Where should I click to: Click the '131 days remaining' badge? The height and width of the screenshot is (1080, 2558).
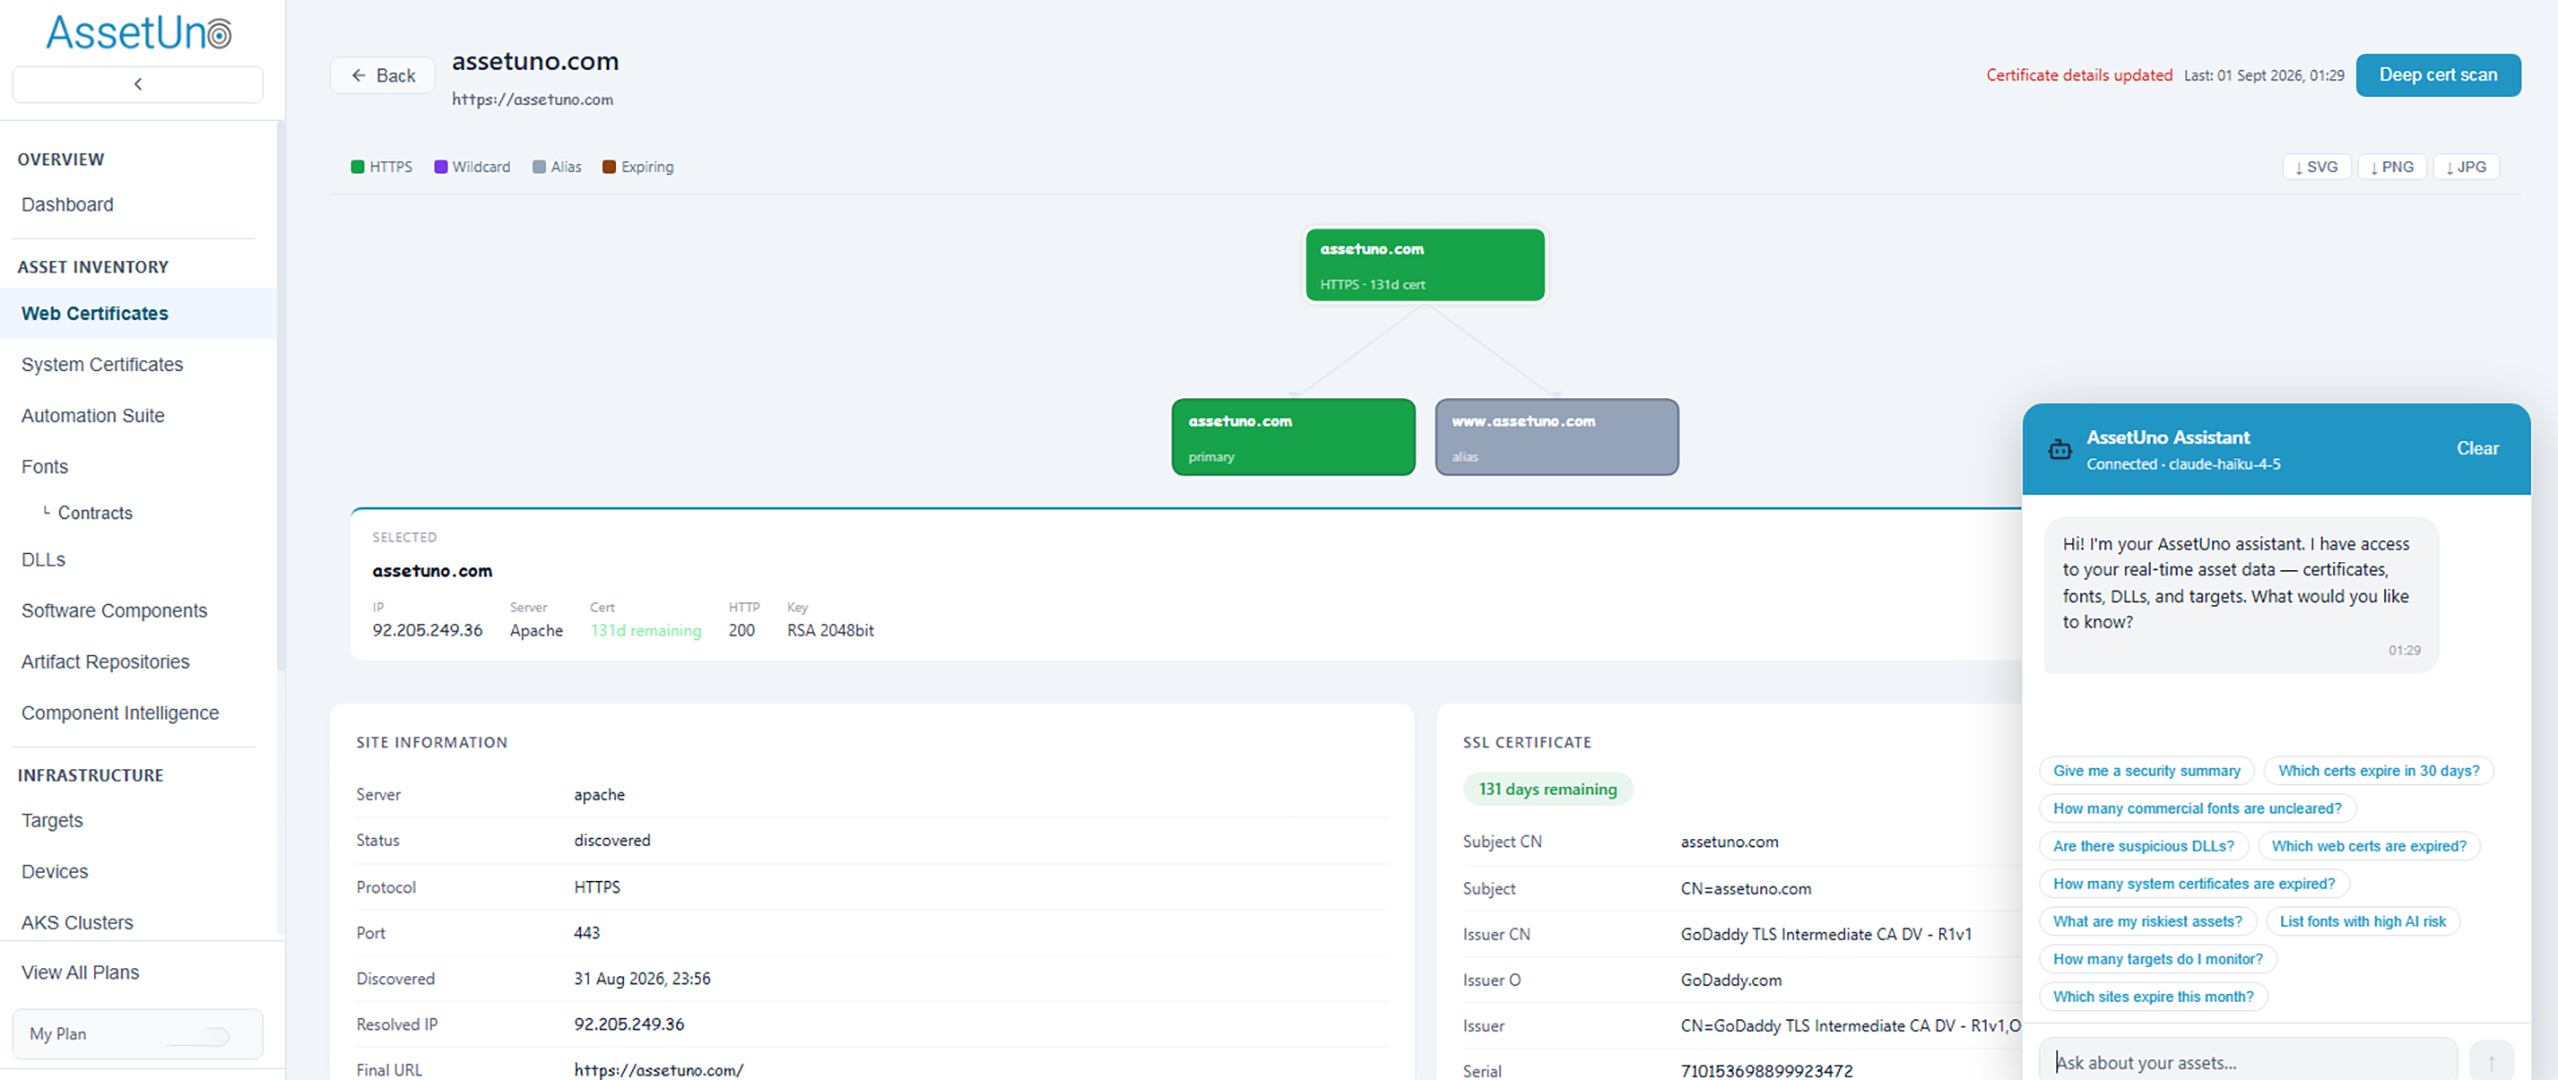[1547, 789]
